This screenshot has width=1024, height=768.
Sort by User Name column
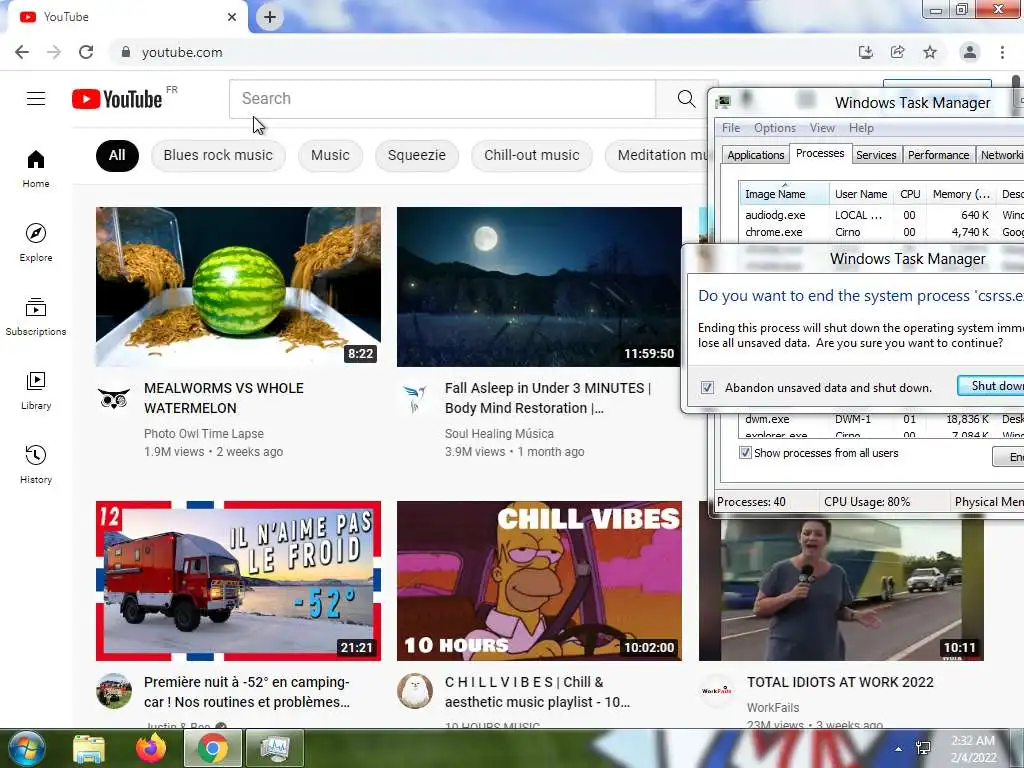tap(861, 194)
